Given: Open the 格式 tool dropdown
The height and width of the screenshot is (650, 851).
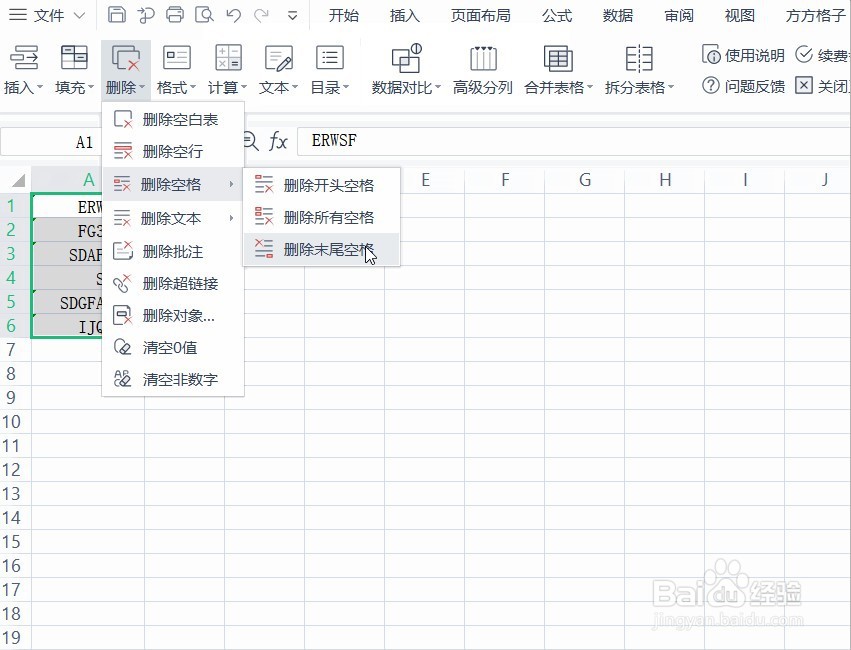Looking at the screenshot, I should [176, 70].
